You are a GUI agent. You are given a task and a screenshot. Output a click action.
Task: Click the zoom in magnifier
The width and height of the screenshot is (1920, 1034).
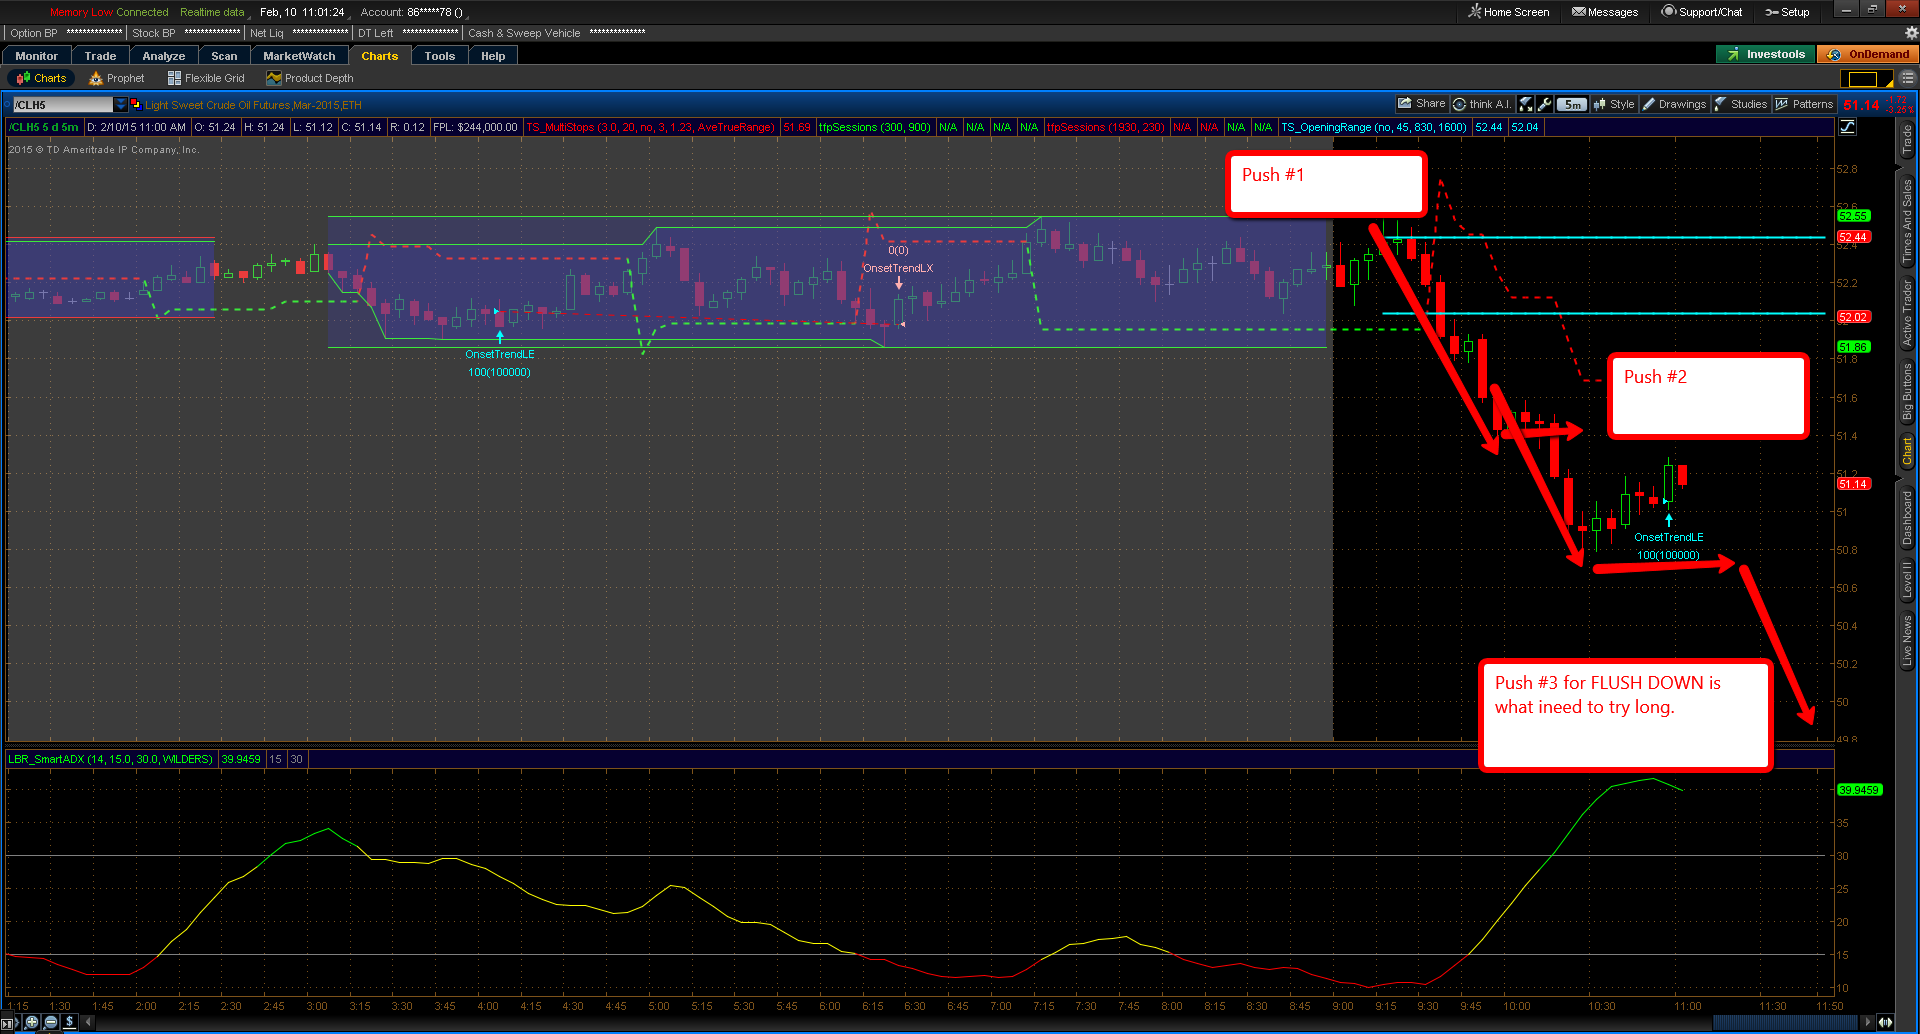tap(32, 1022)
